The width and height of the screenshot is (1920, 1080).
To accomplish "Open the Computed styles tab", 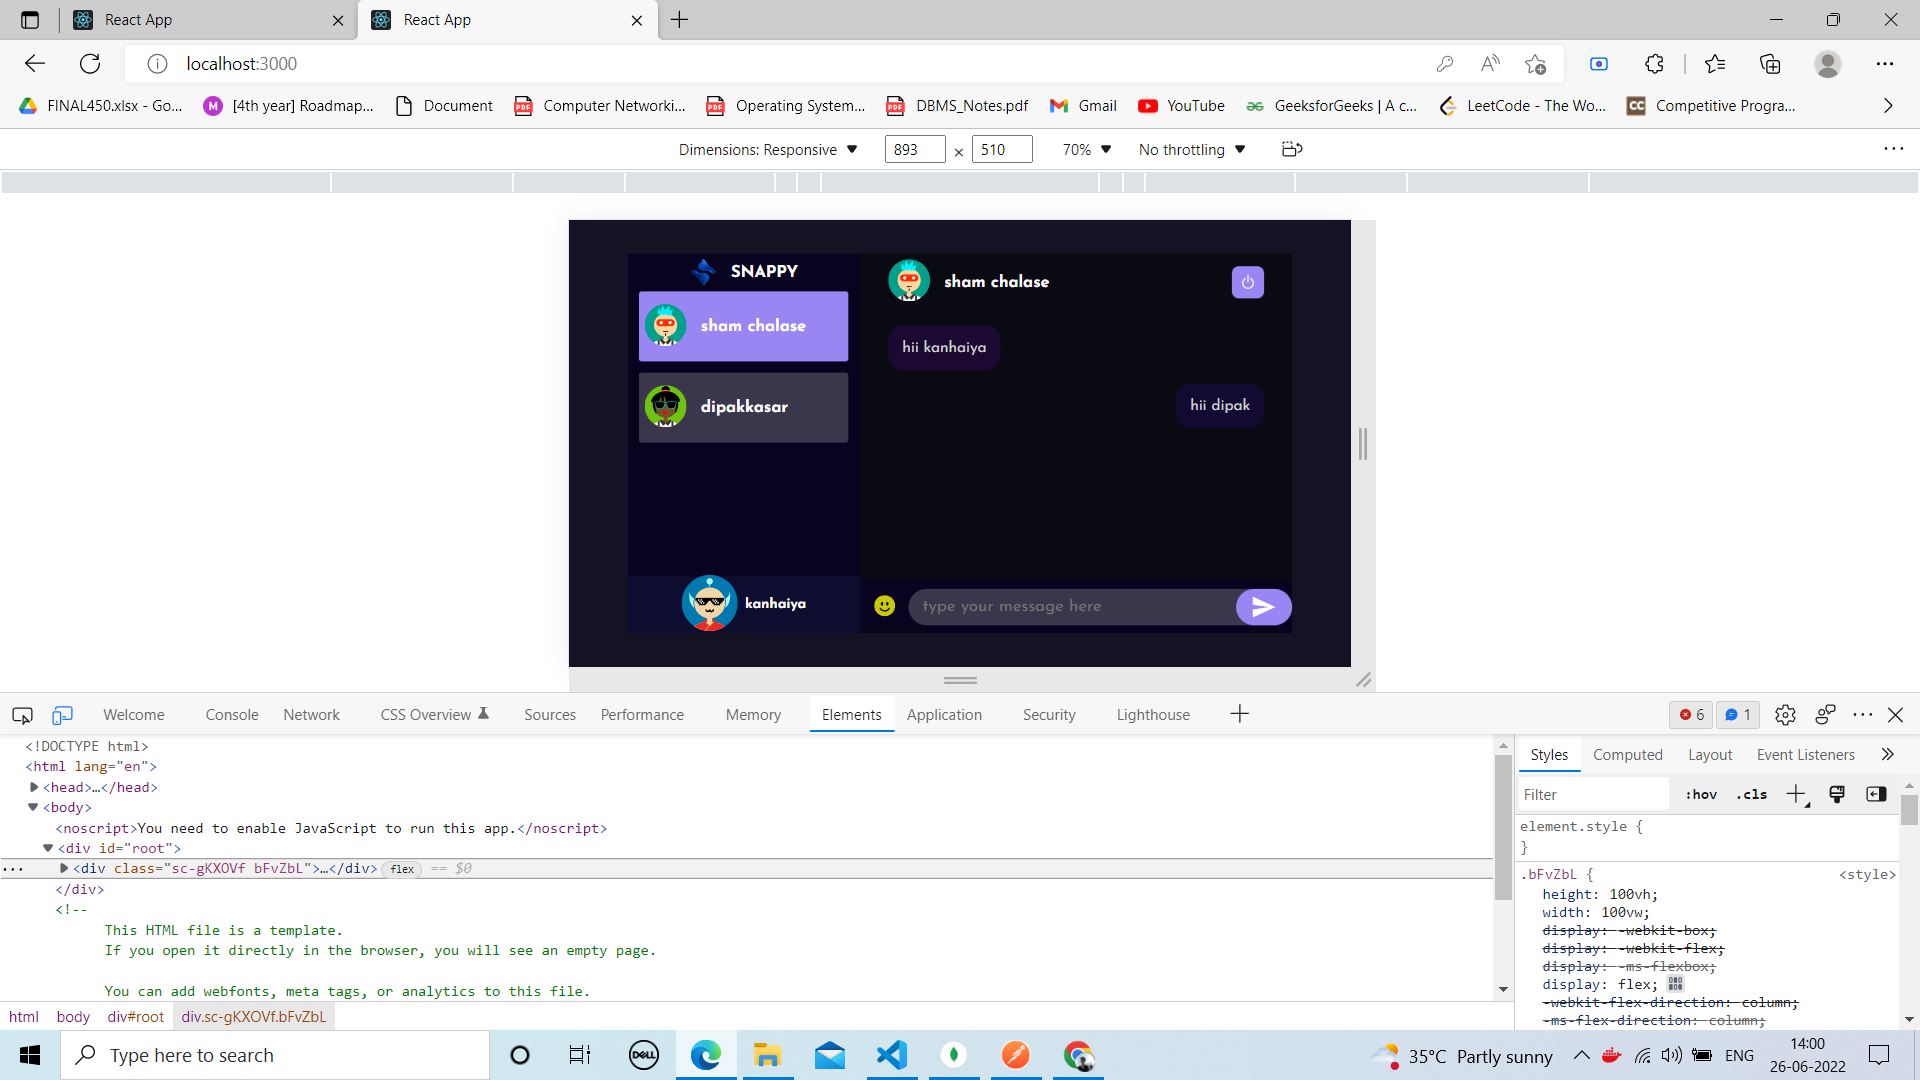I will (1627, 754).
